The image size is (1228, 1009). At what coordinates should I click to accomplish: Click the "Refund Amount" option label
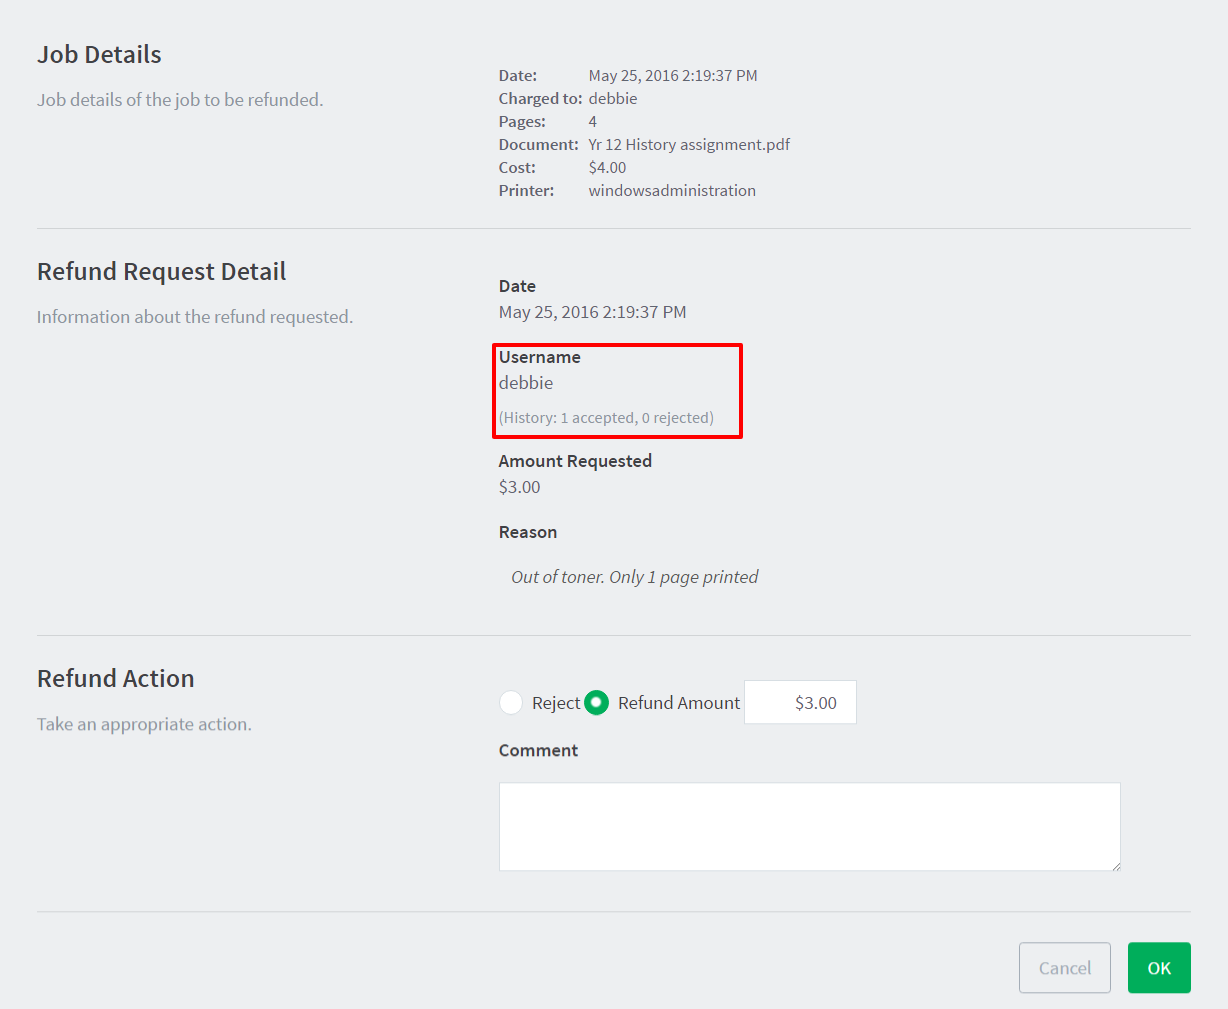click(x=679, y=703)
